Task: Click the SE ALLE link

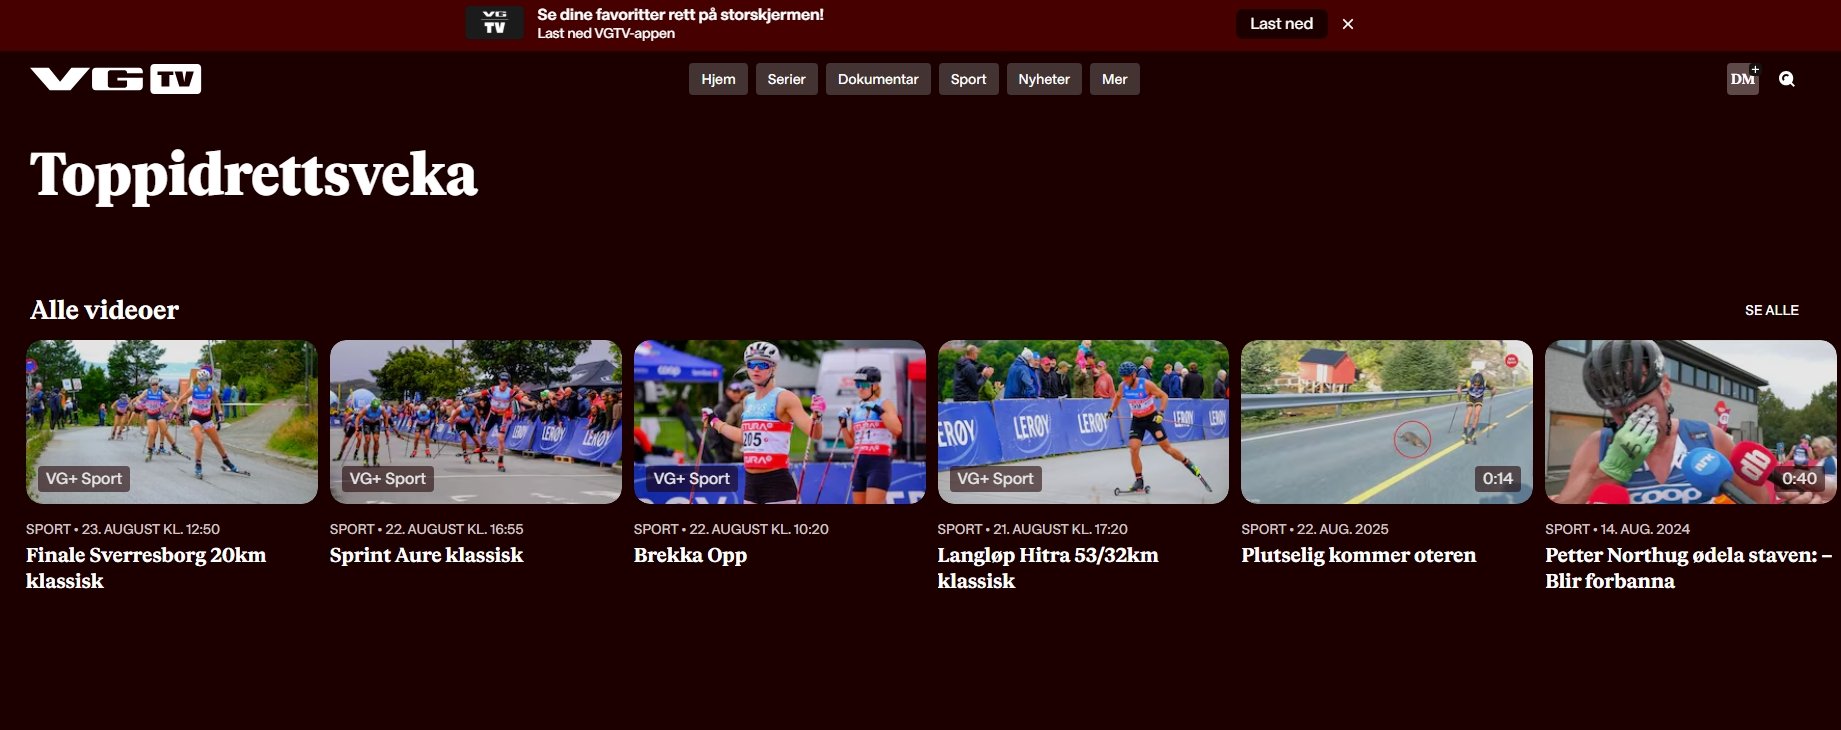Action: pos(1771,310)
